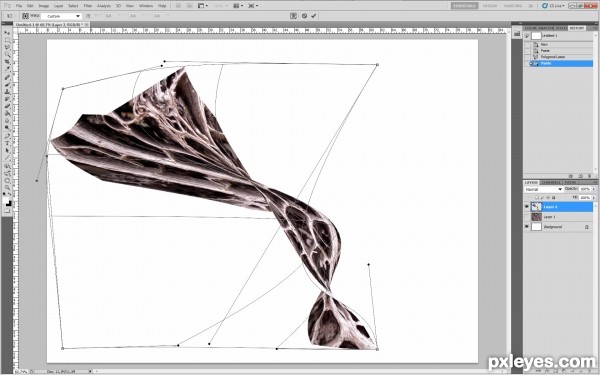
Task: Change the warp orientation icon
Action: click(x=88, y=16)
